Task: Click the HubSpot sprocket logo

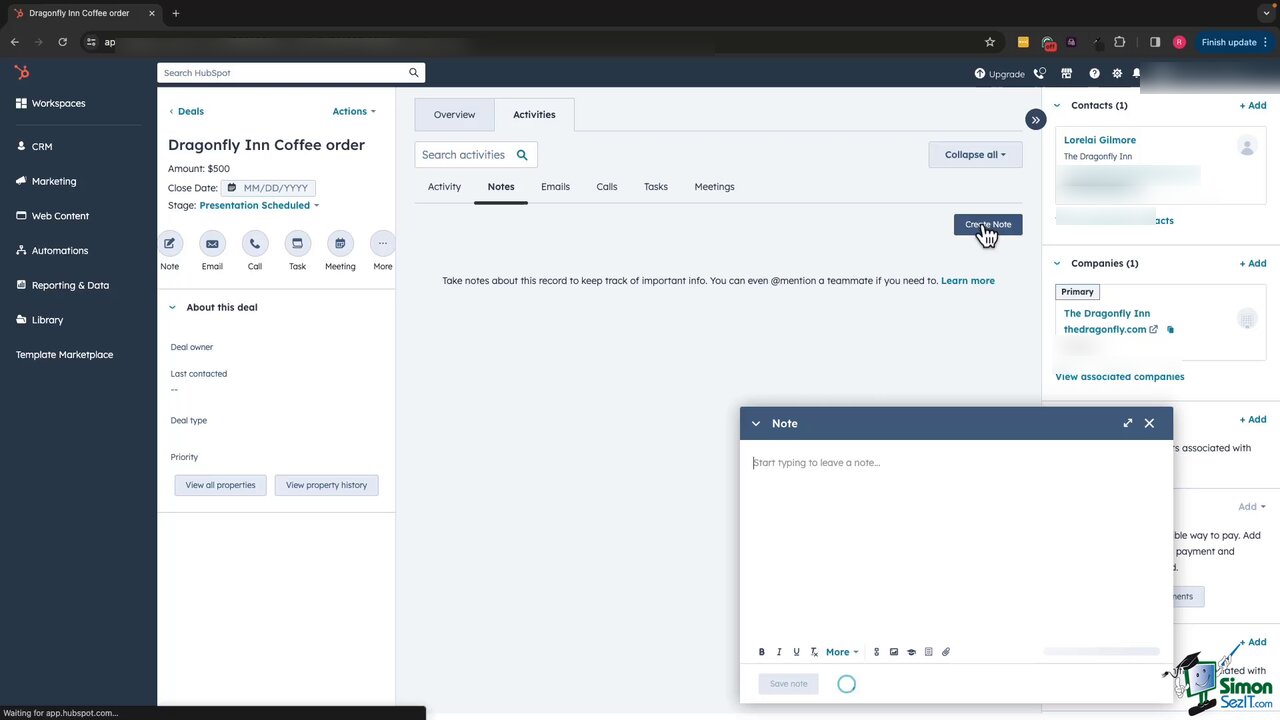Action: click(21, 72)
